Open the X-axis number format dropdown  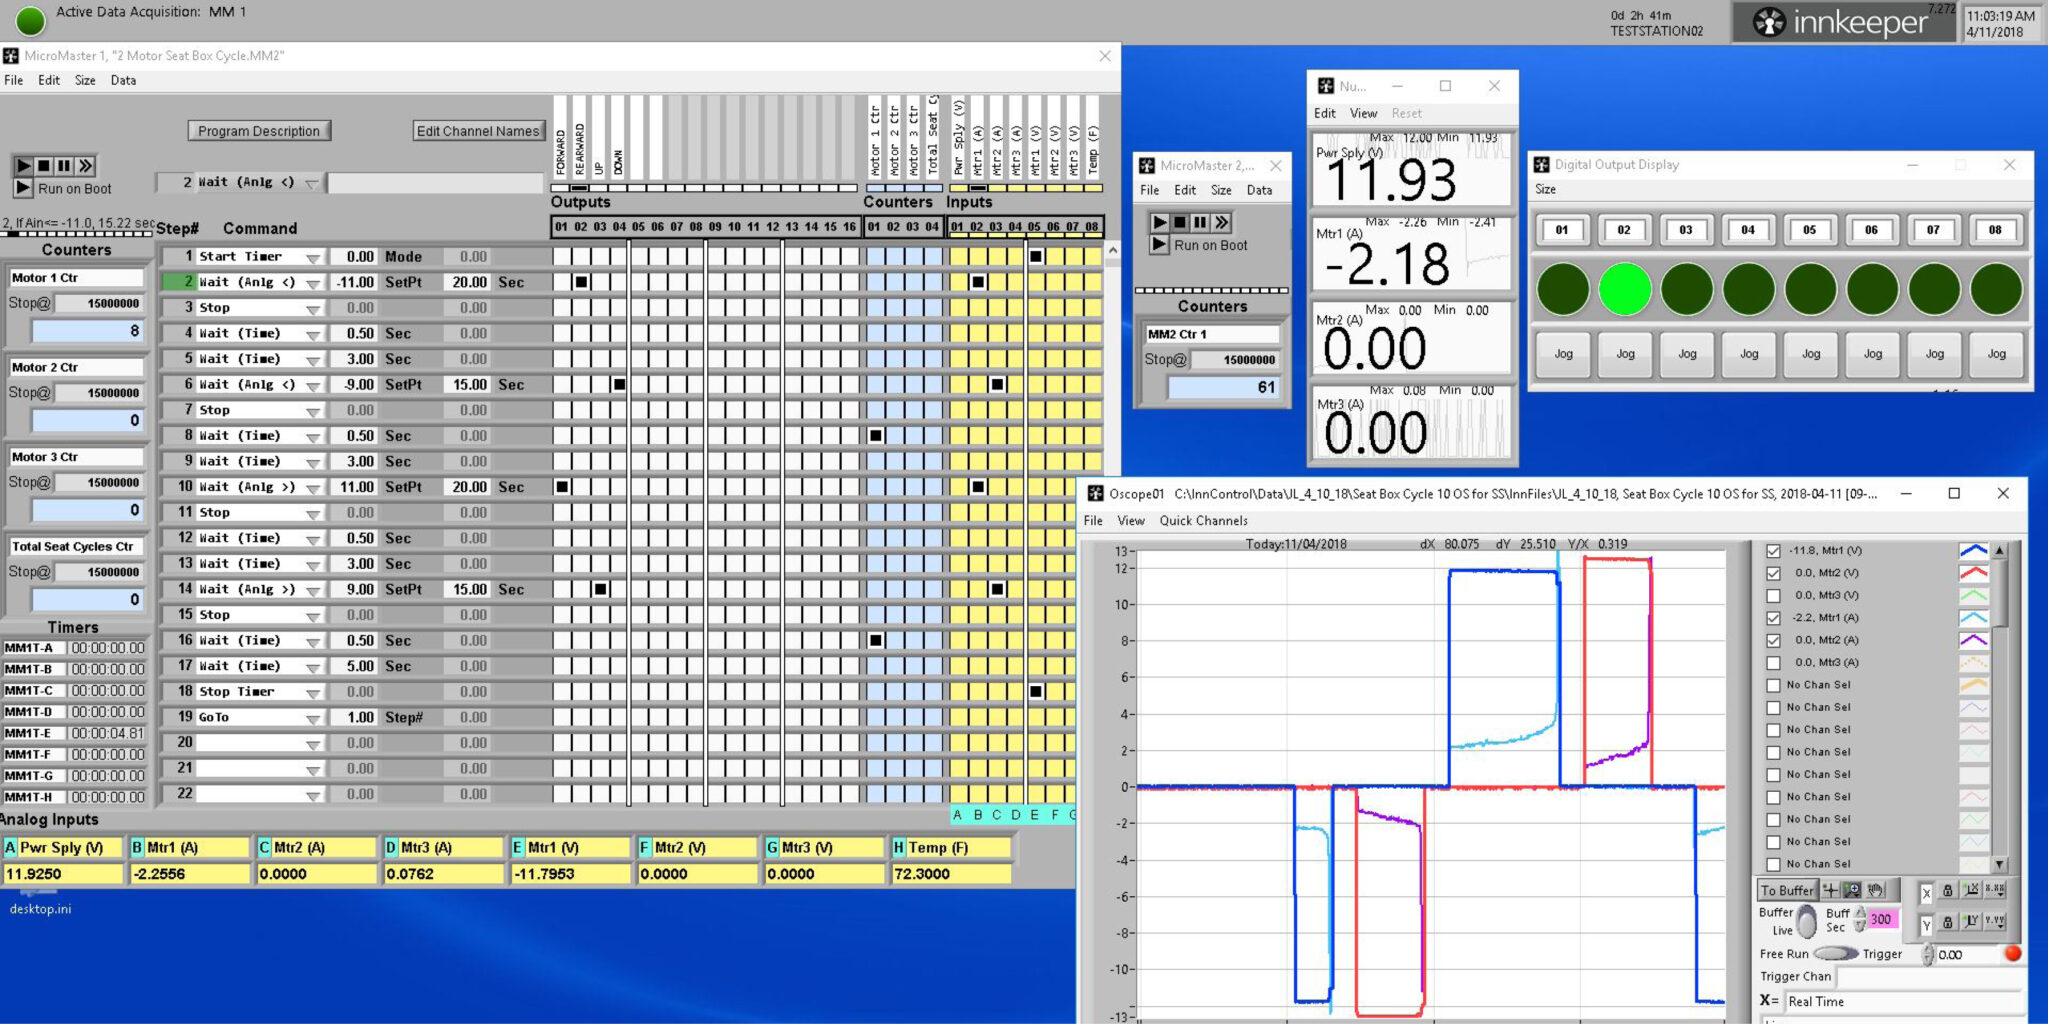click(1994, 890)
